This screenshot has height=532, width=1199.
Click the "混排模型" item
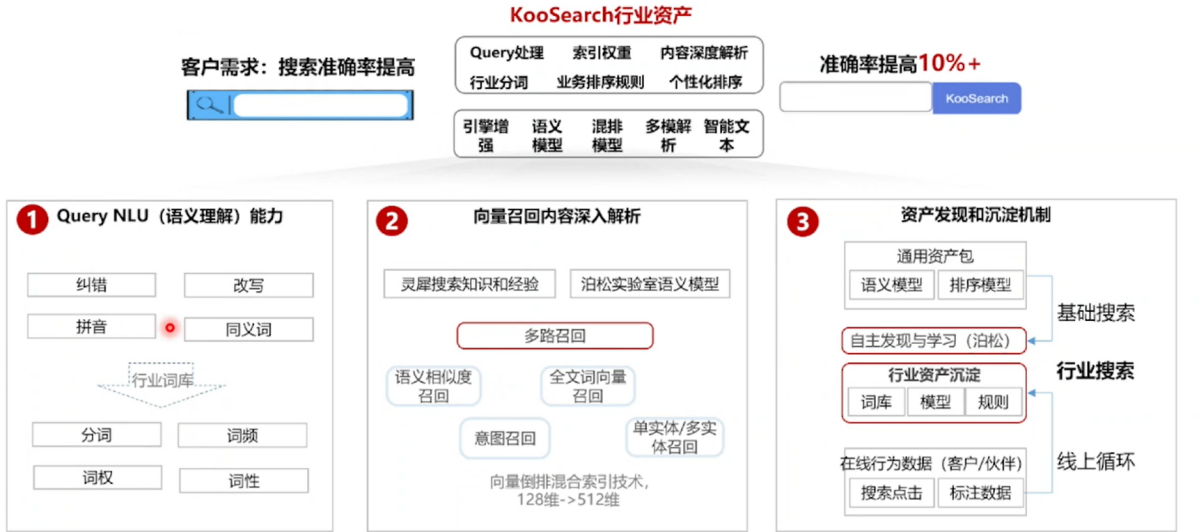[607, 135]
